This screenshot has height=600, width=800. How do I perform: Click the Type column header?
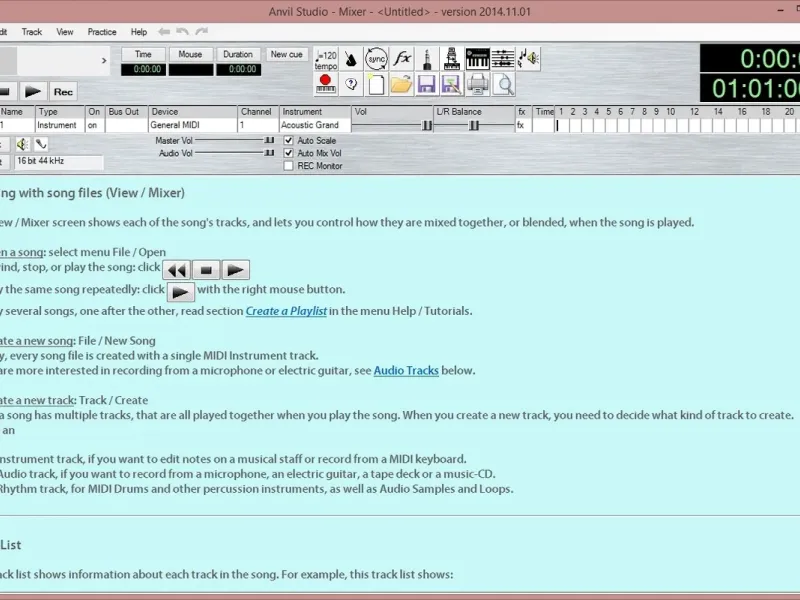pyautogui.click(x=60, y=112)
